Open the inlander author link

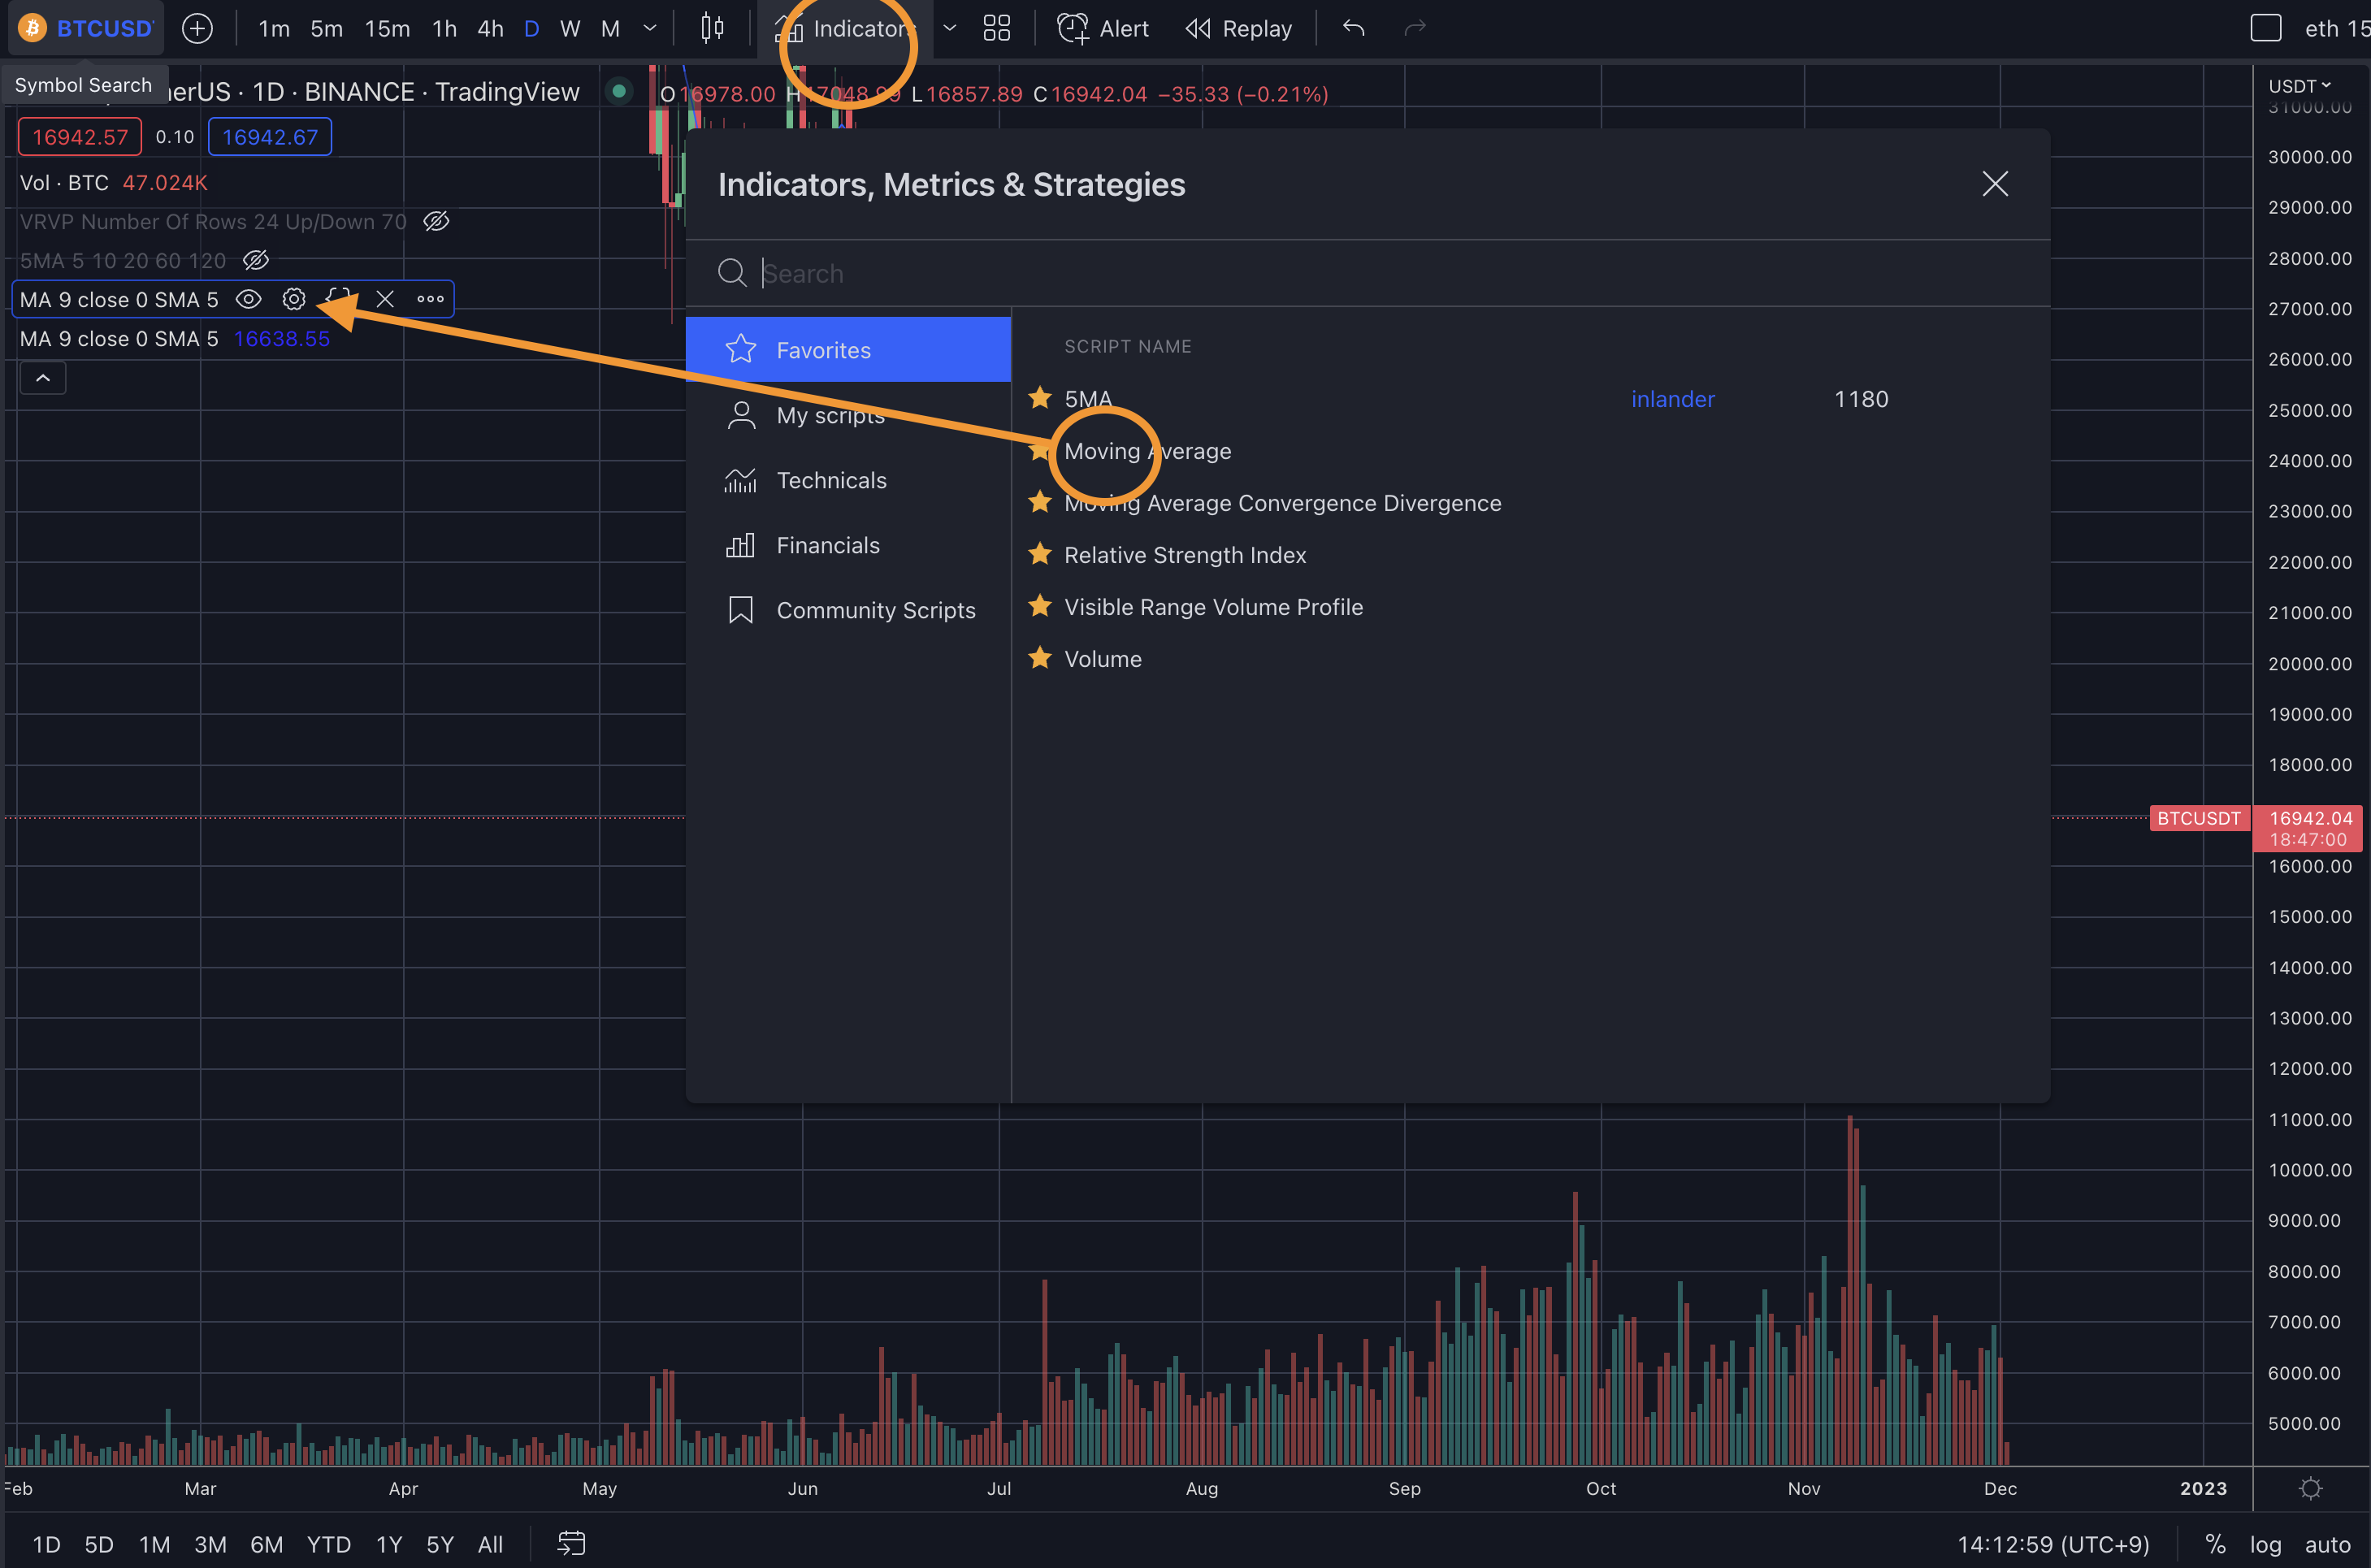click(1672, 399)
